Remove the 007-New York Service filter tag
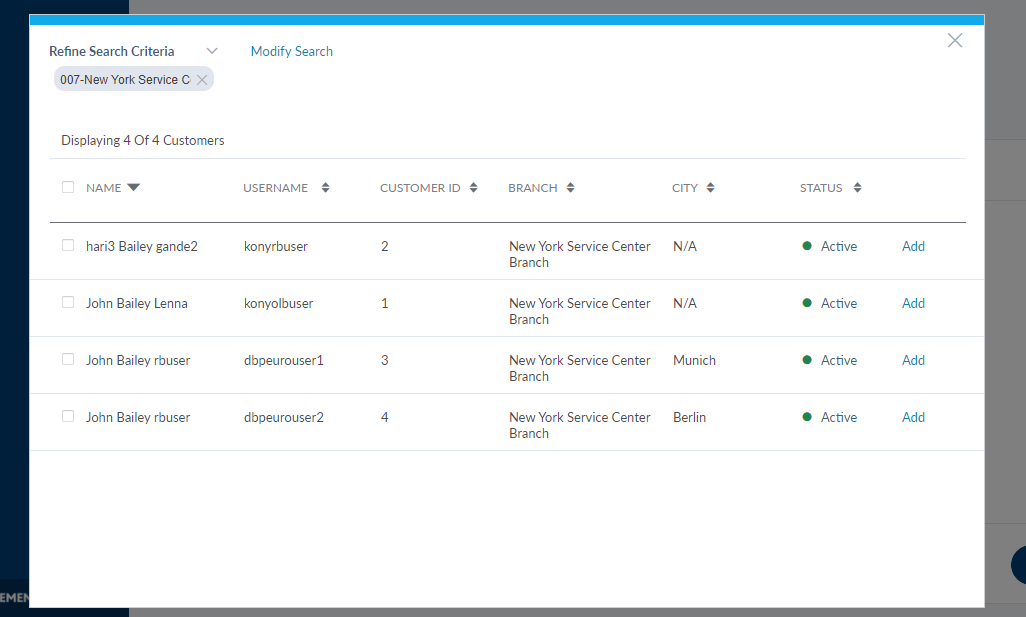 [x=202, y=80]
